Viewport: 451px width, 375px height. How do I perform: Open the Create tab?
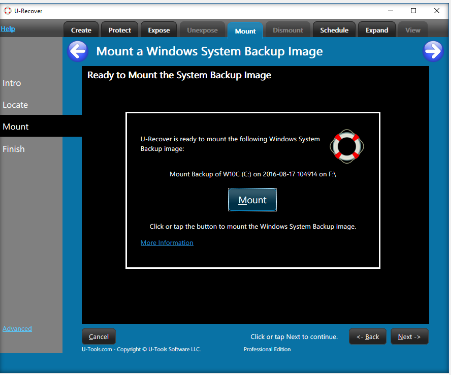tap(81, 30)
